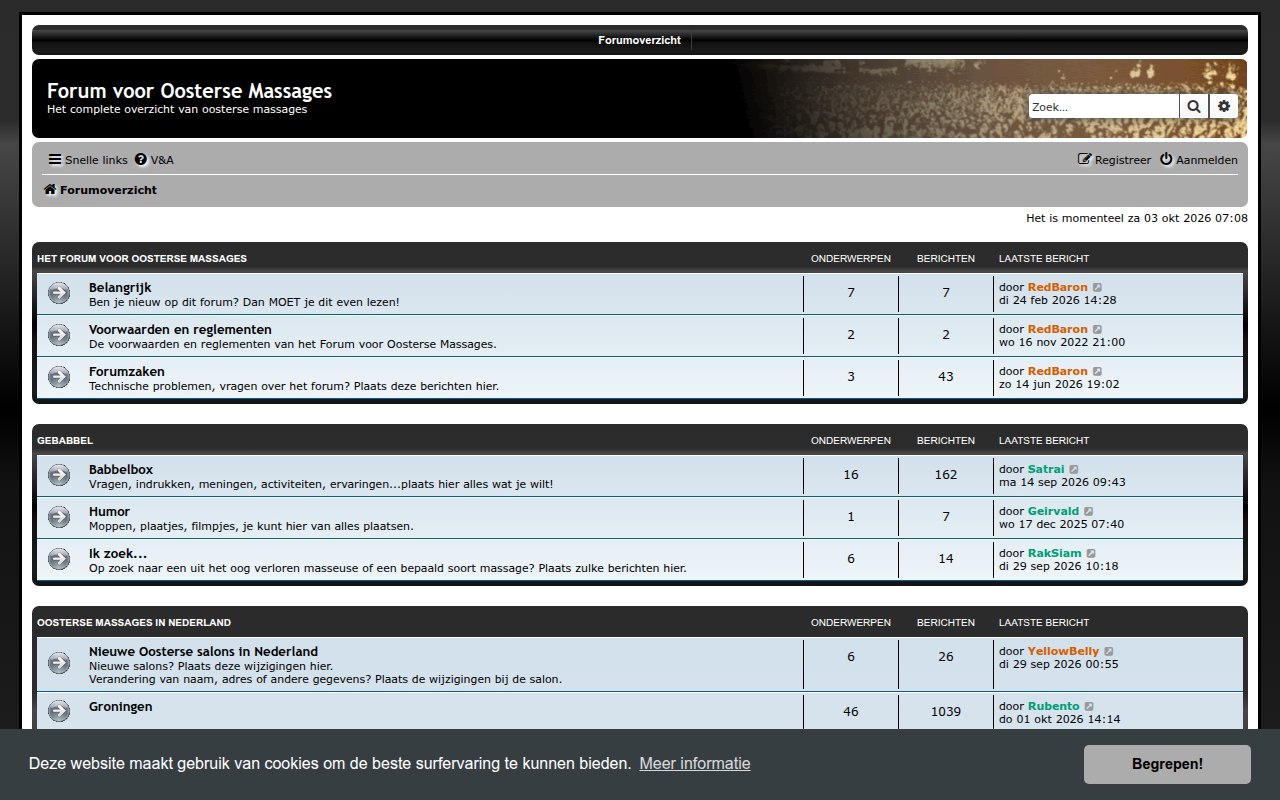1280x800 pixels.
Task: Click the Forum voor Oosterse Massages title
Action: pyautogui.click(x=189, y=91)
